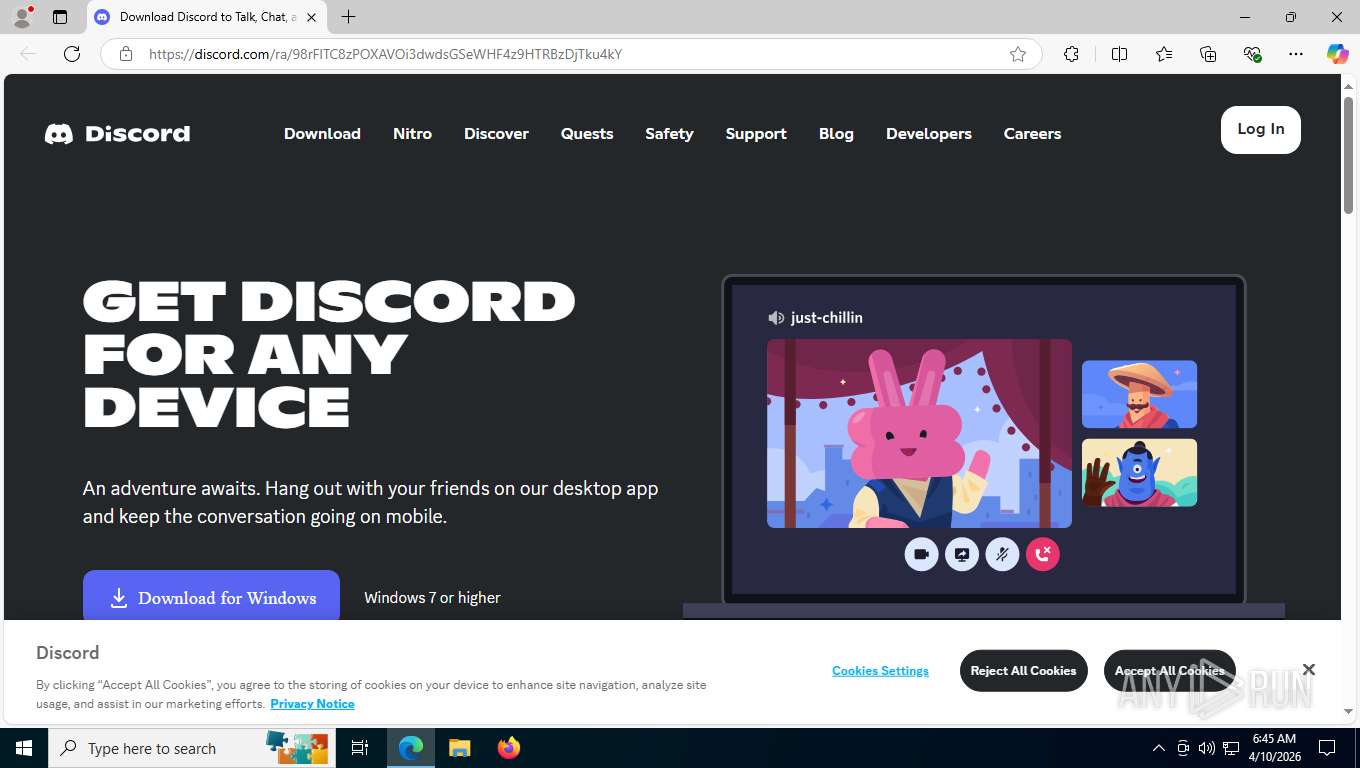
Task: Open the Edge profile icon
Action: (x=22, y=17)
